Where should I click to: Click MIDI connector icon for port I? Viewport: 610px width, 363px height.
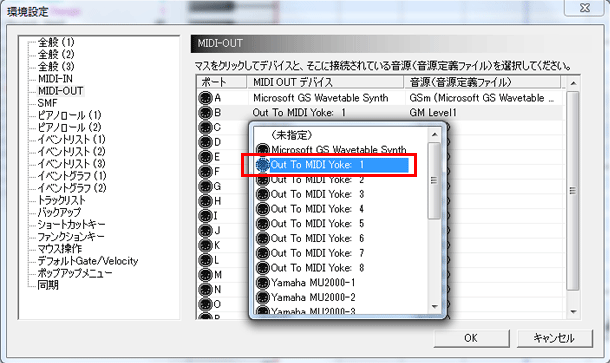pos(205,216)
